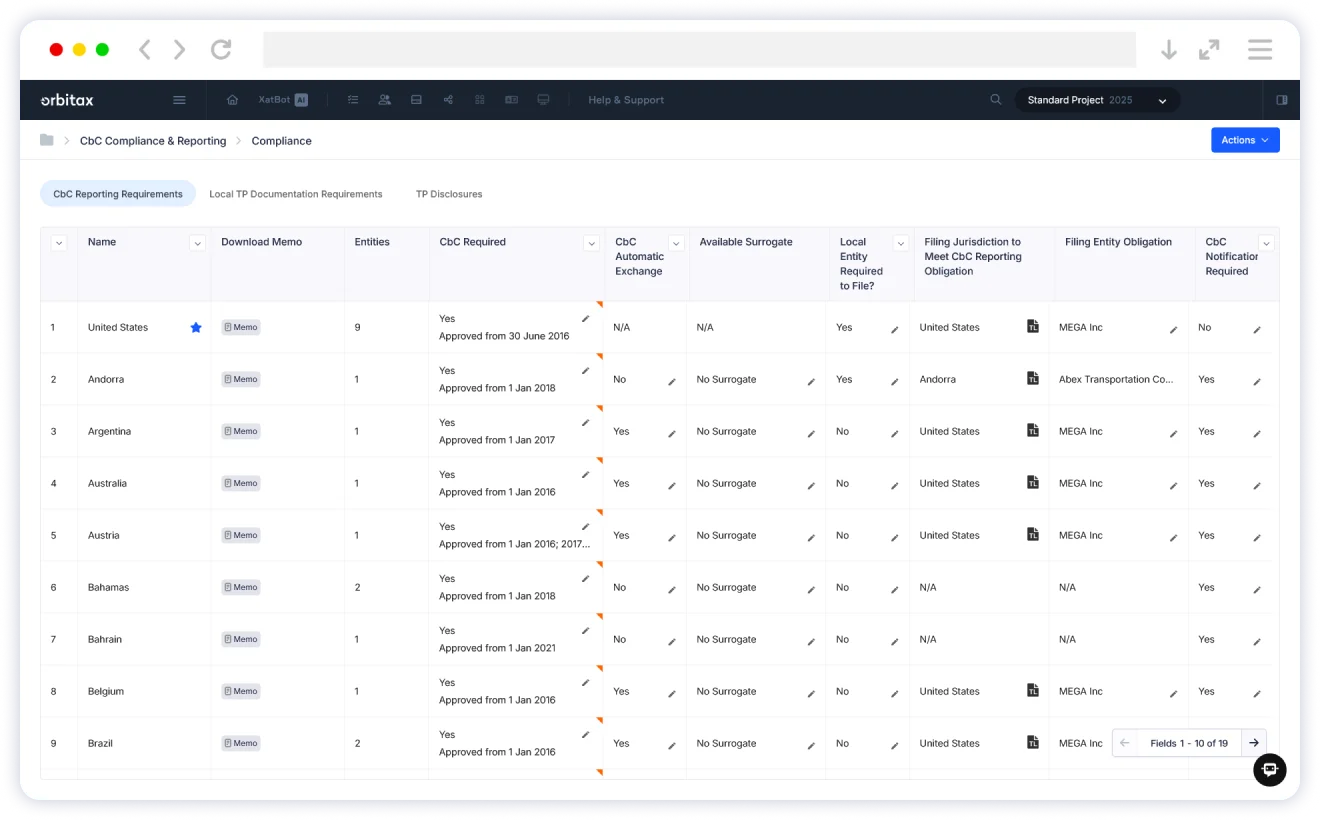Viewport: 1320px width, 820px height.
Task: Click the home icon in navbar
Action: pos(233,100)
